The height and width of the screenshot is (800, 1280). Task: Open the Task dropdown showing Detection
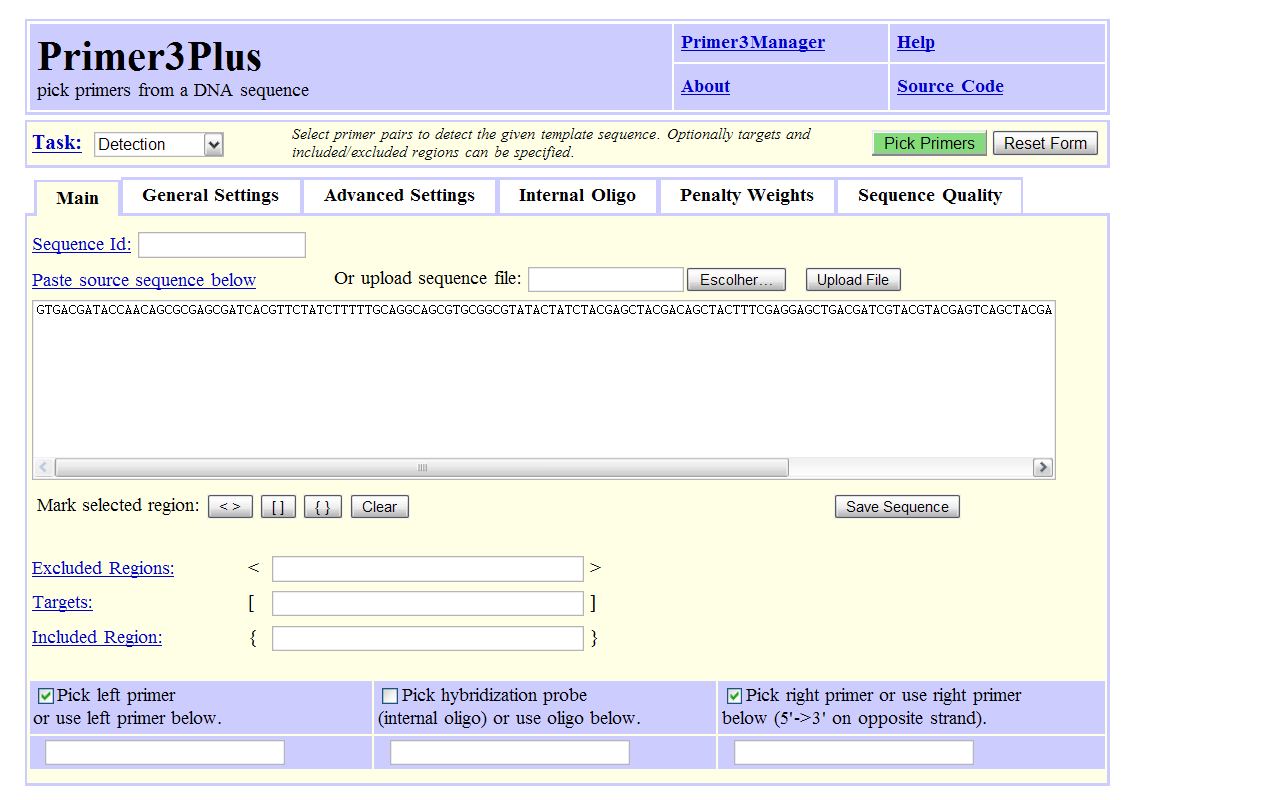[x=159, y=144]
